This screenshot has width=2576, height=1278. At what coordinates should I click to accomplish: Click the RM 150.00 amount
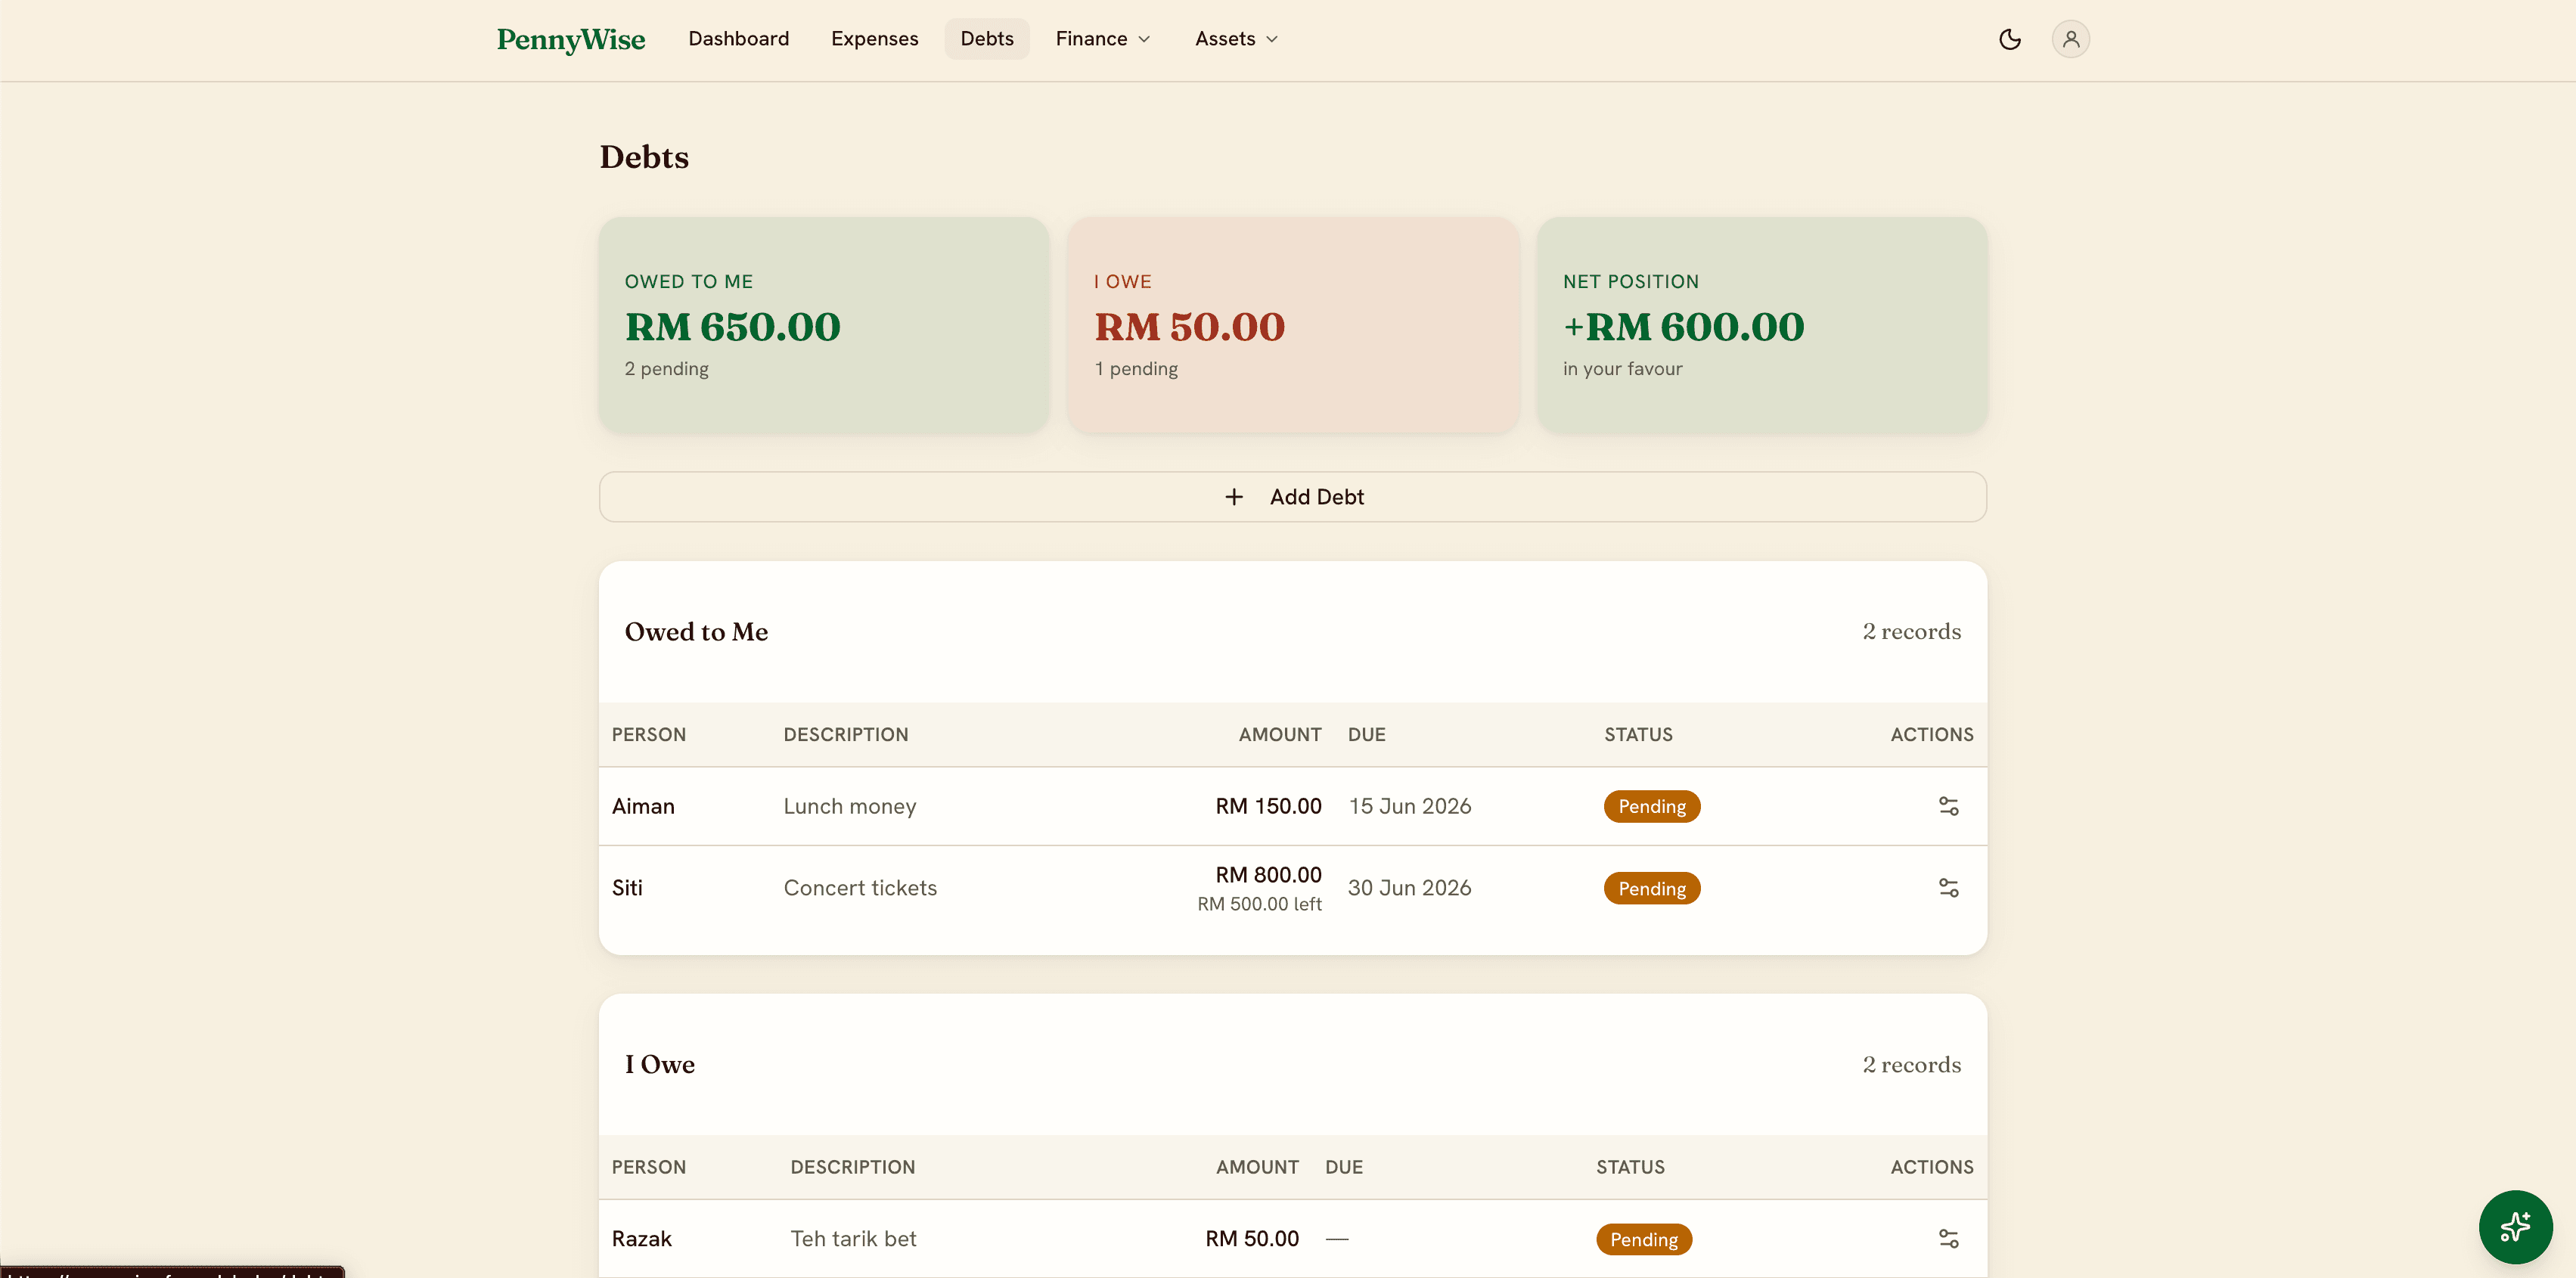coord(1268,806)
